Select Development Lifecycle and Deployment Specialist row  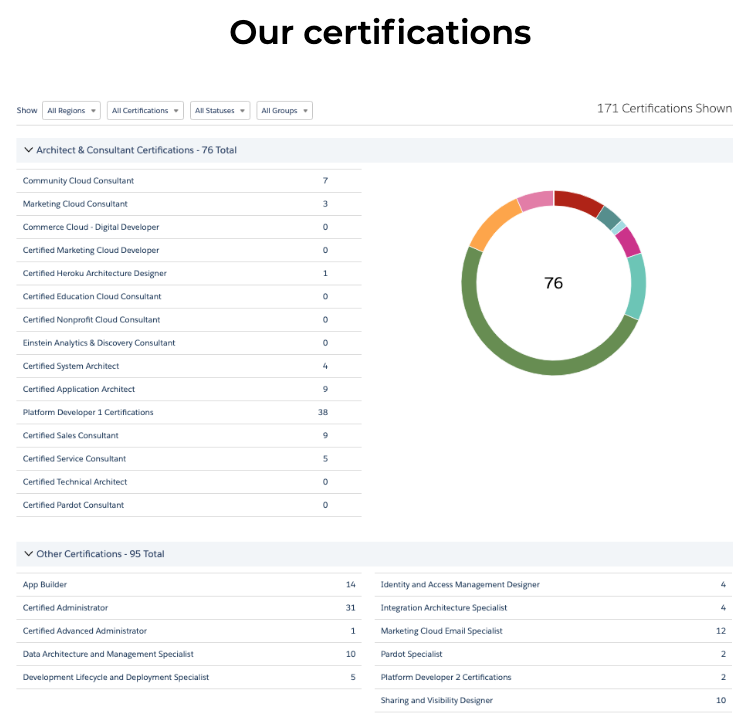(x=189, y=677)
